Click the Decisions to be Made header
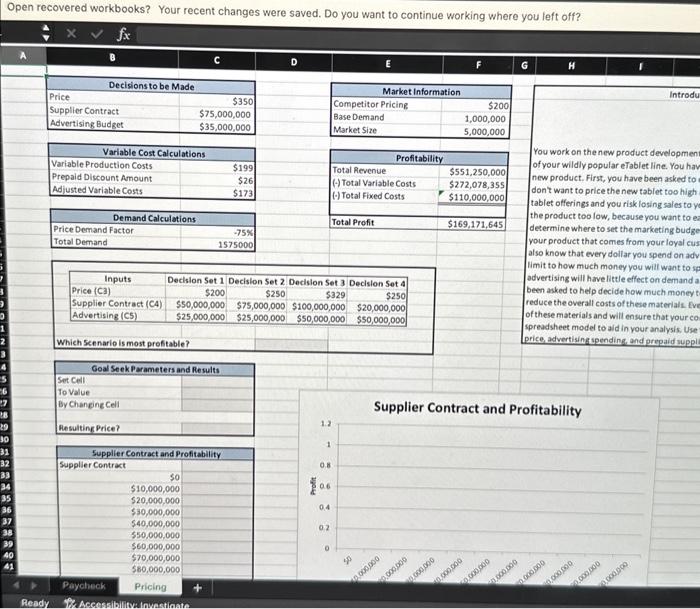This screenshot has height=609, width=700. pyautogui.click(x=151, y=86)
